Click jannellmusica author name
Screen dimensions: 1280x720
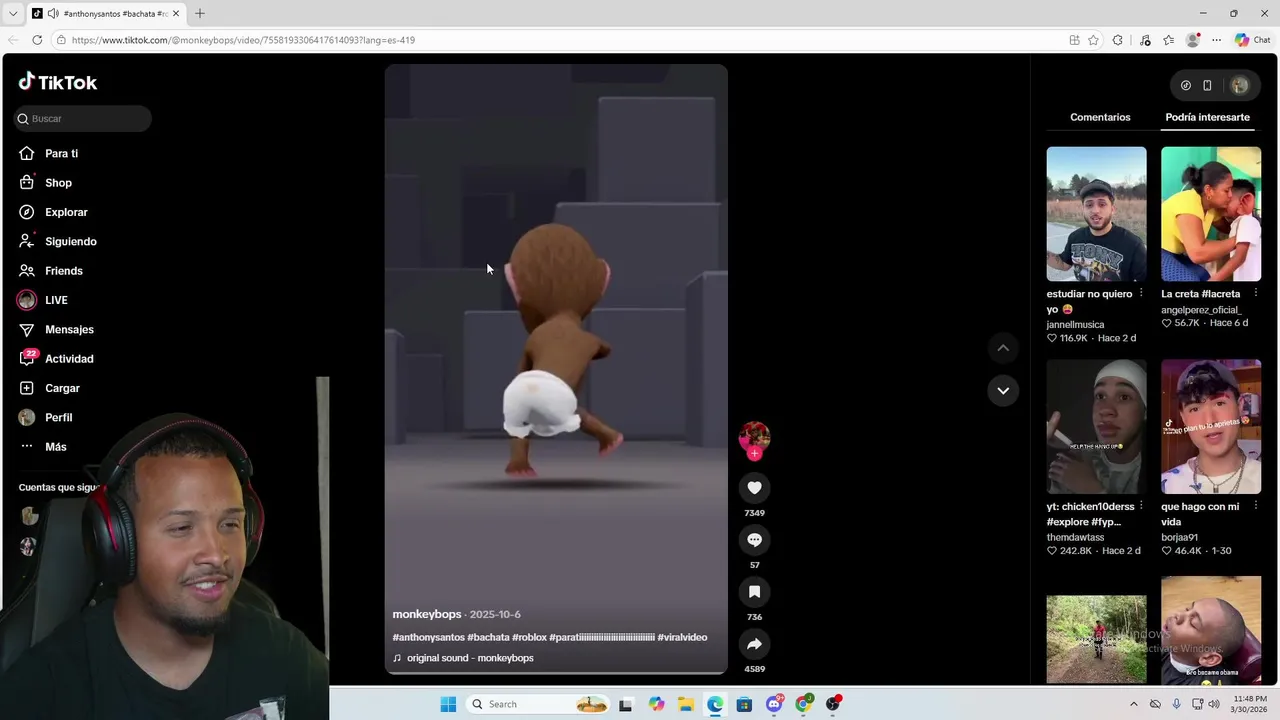1075,325
